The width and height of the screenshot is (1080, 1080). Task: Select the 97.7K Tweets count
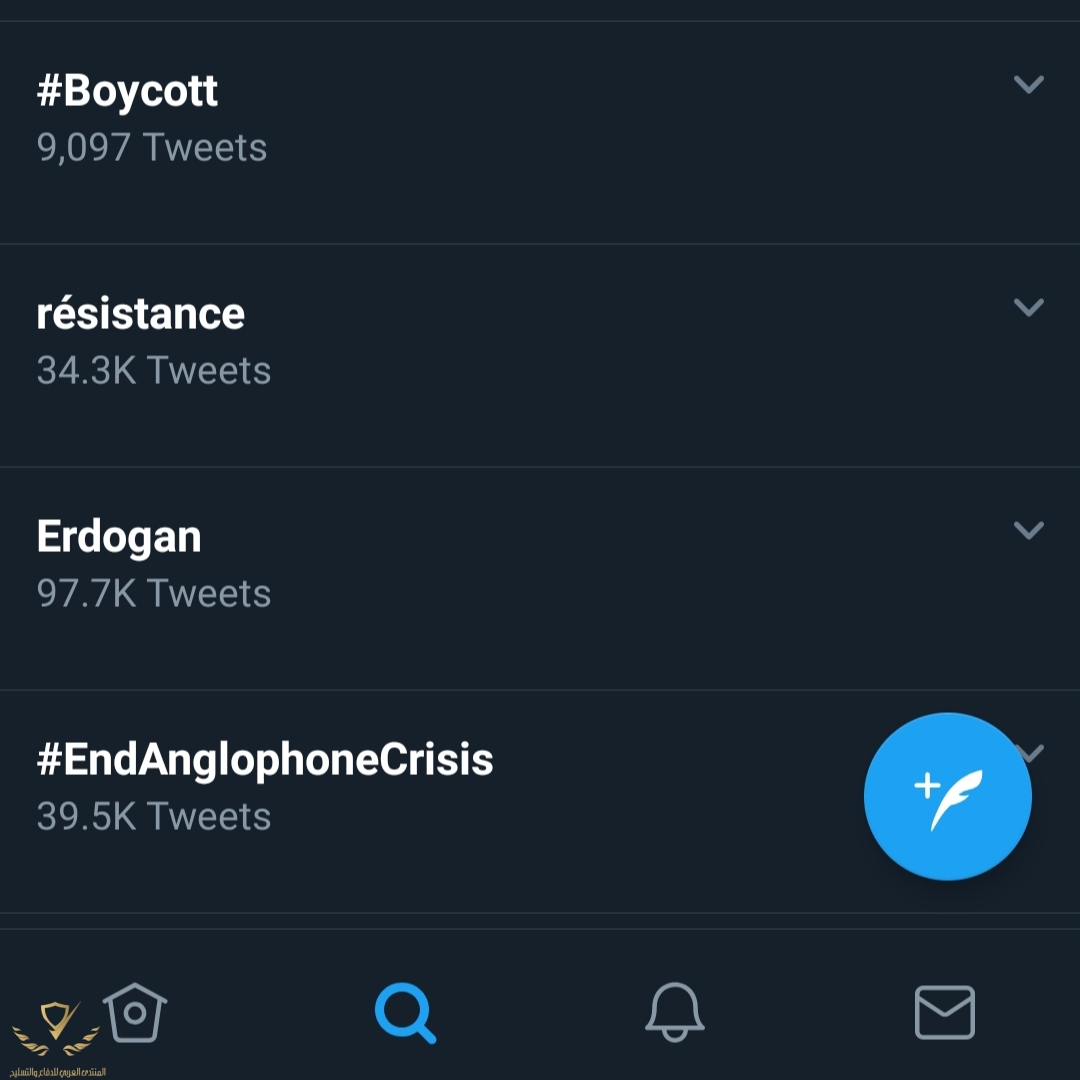tap(154, 594)
